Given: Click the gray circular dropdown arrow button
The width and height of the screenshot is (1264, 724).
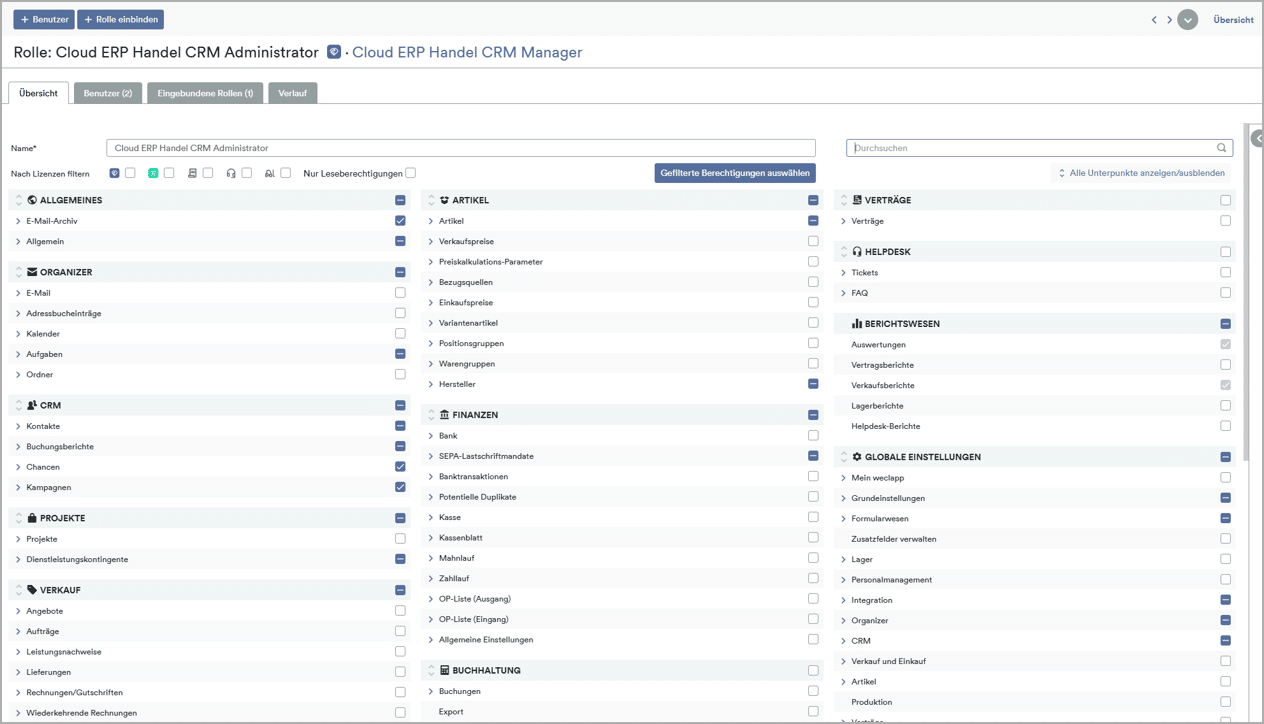Looking at the screenshot, I should coord(1187,20).
